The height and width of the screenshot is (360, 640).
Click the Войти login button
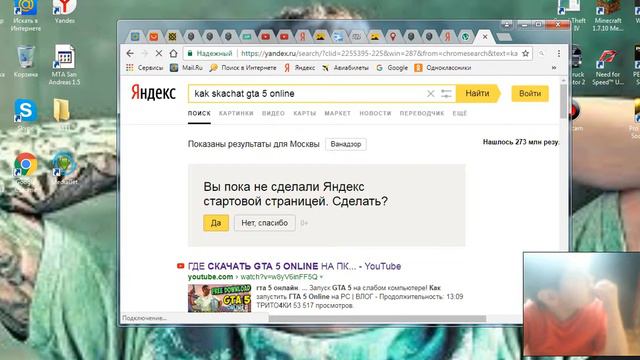(x=530, y=93)
